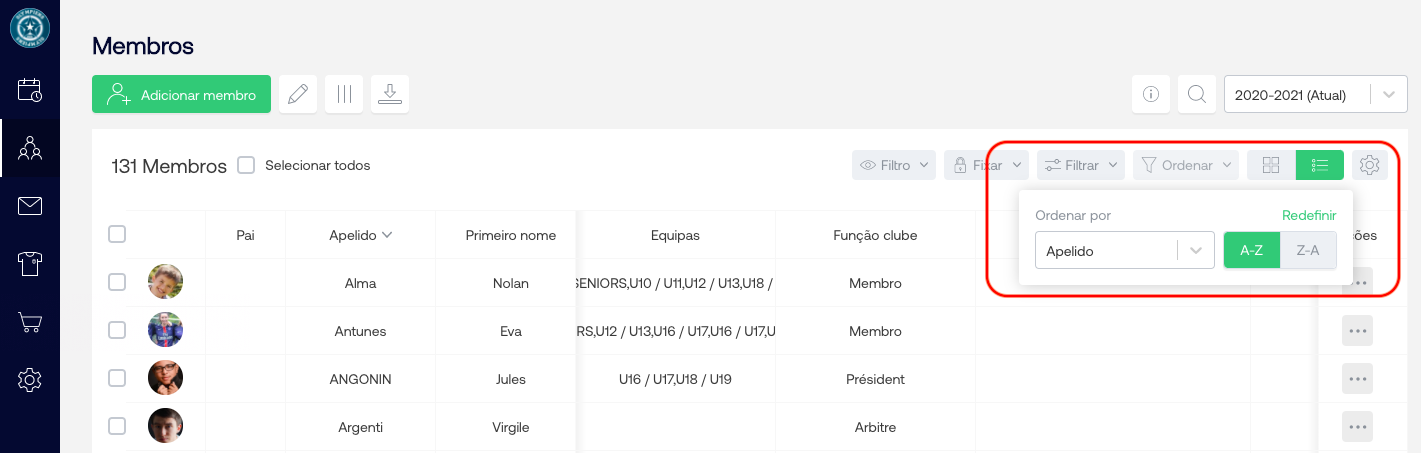
Task: Open the 2020-2021 (Atual) season dropdown
Action: [1309, 95]
